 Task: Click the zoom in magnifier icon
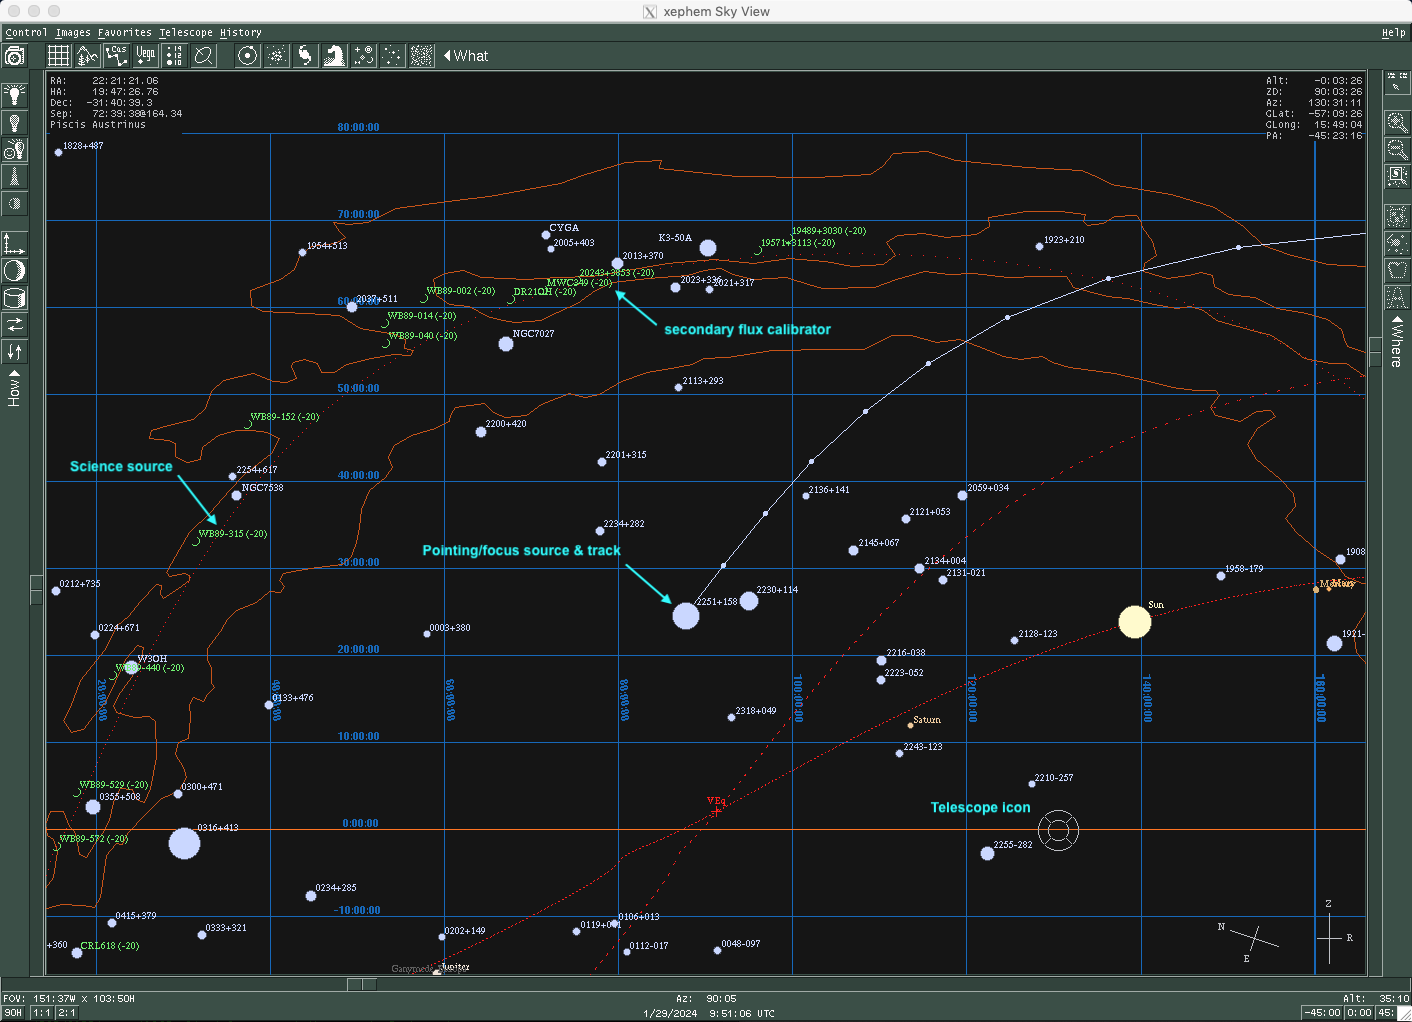pyautogui.click(x=1397, y=123)
